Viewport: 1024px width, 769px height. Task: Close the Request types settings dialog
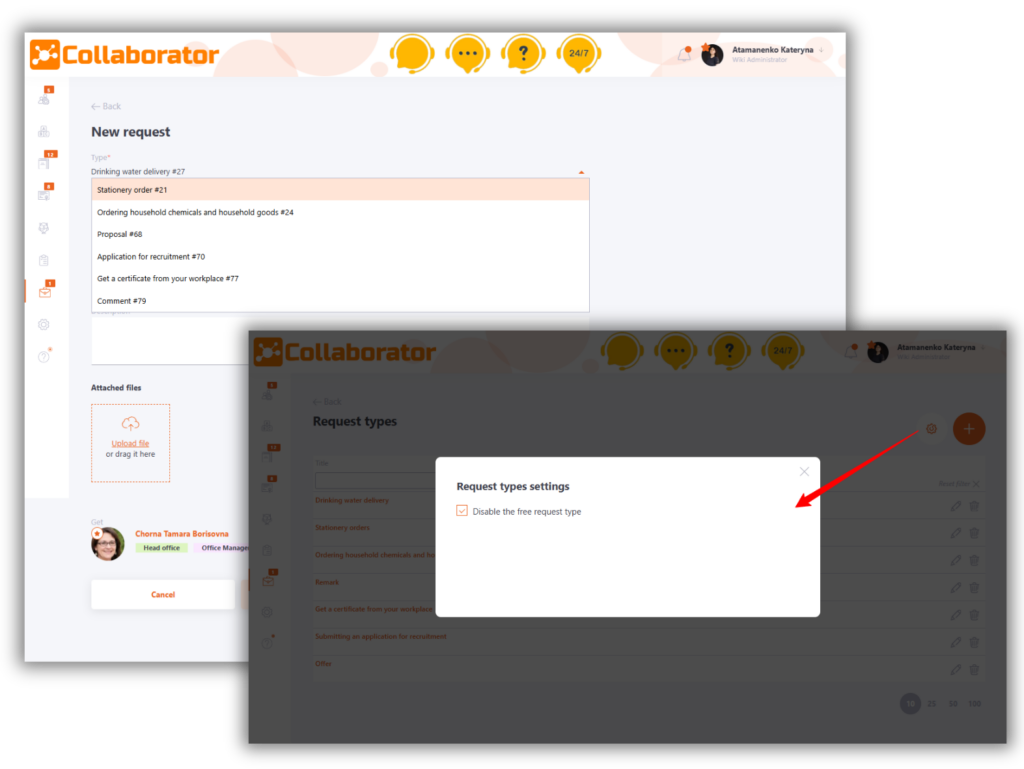804,471
